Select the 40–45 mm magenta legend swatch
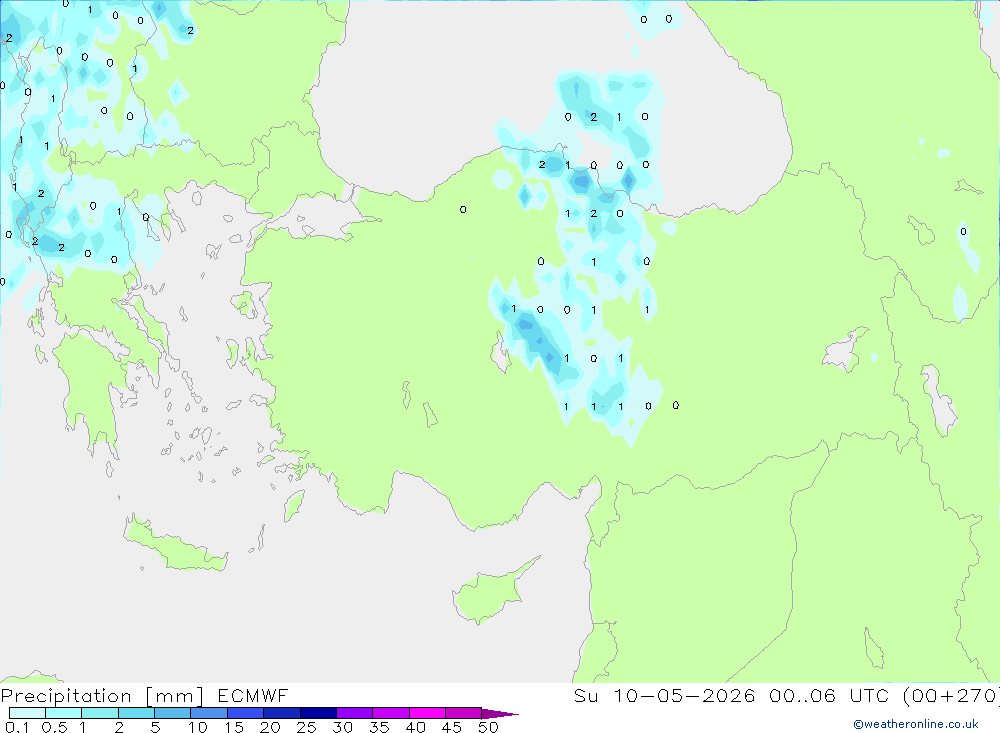The image size is (1000, 733). [x=427, y=713]
